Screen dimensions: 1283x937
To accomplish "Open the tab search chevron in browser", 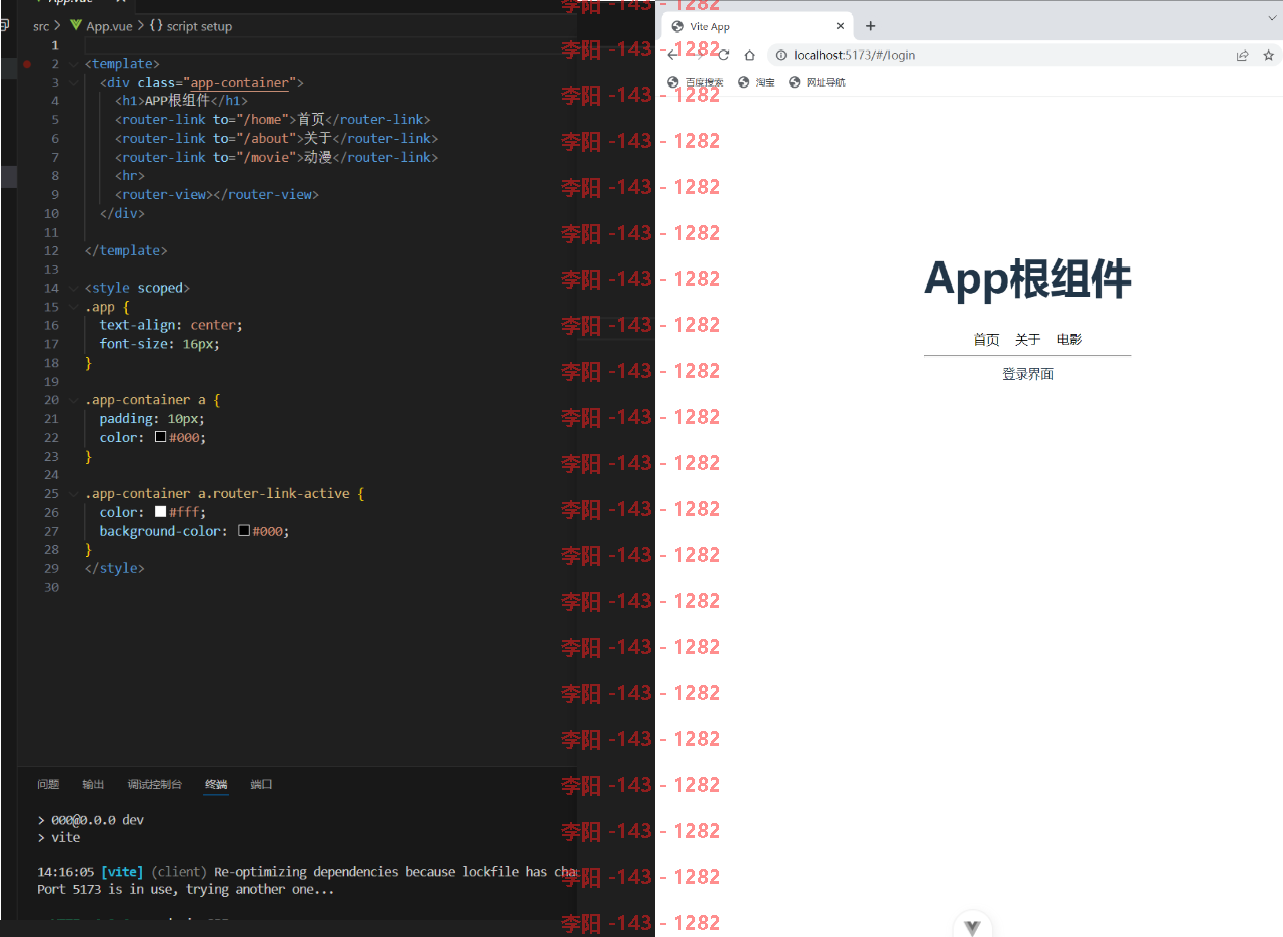I will [x=1272, y=18].
